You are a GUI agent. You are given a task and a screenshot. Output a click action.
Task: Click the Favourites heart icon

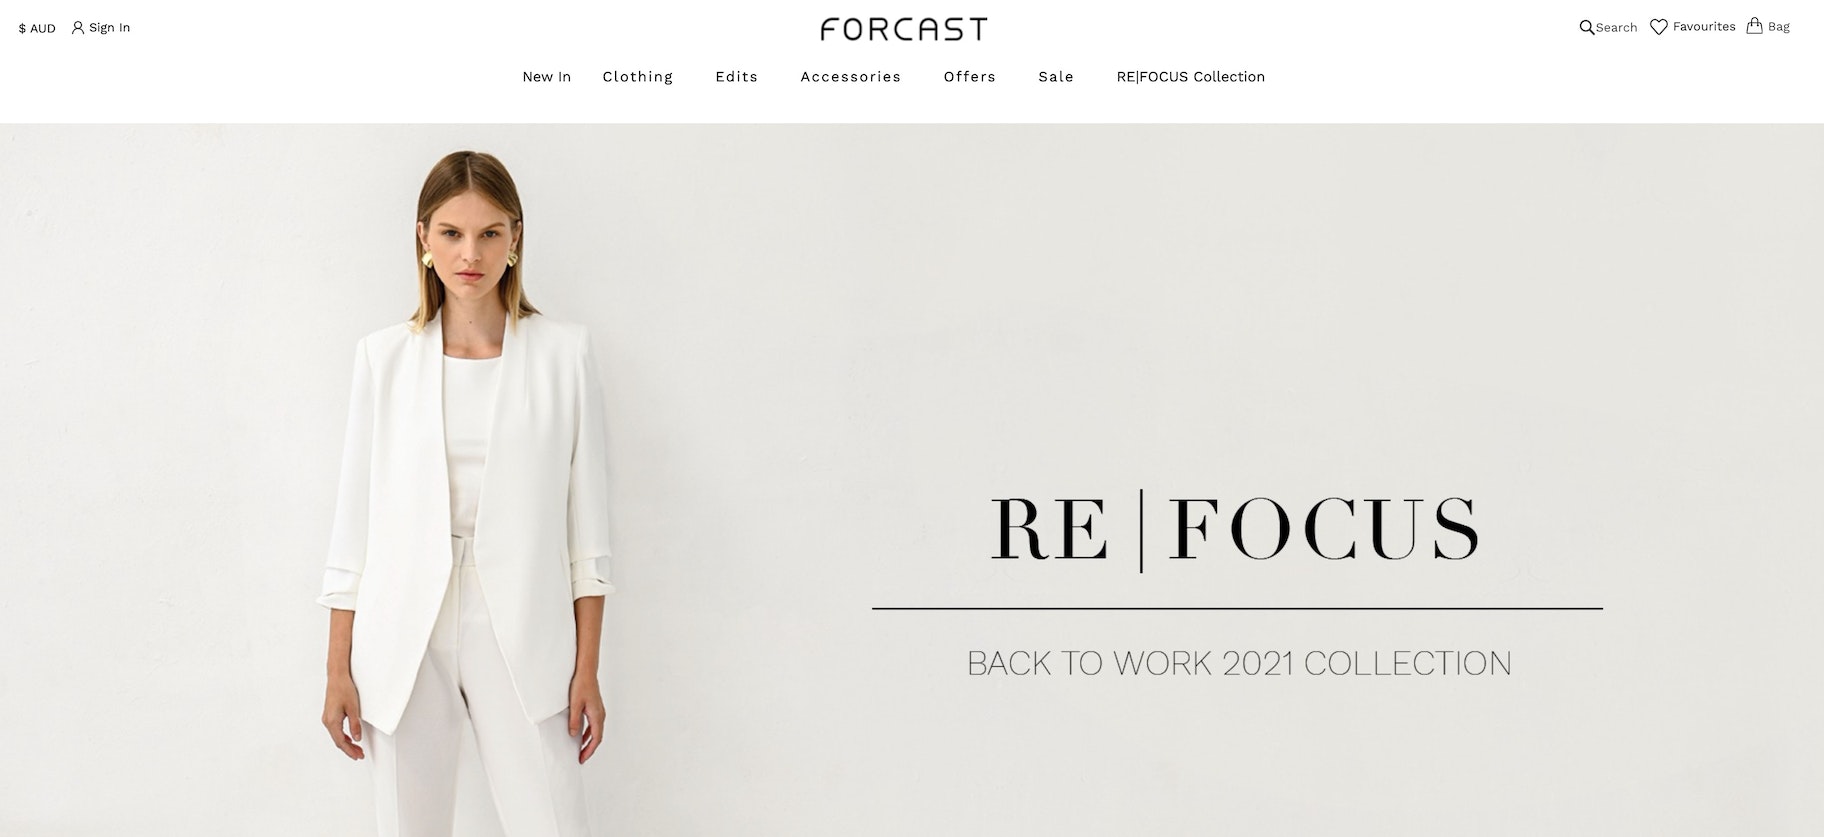[x=1658, y=27]
